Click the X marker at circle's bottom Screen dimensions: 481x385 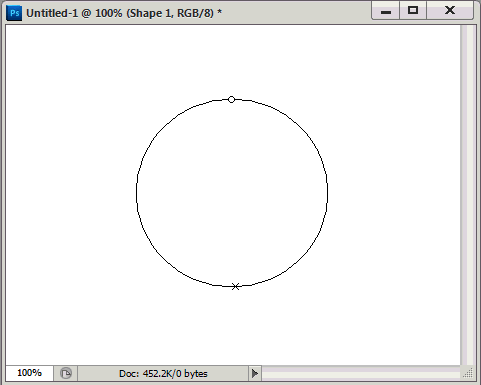tap(235, 286)
